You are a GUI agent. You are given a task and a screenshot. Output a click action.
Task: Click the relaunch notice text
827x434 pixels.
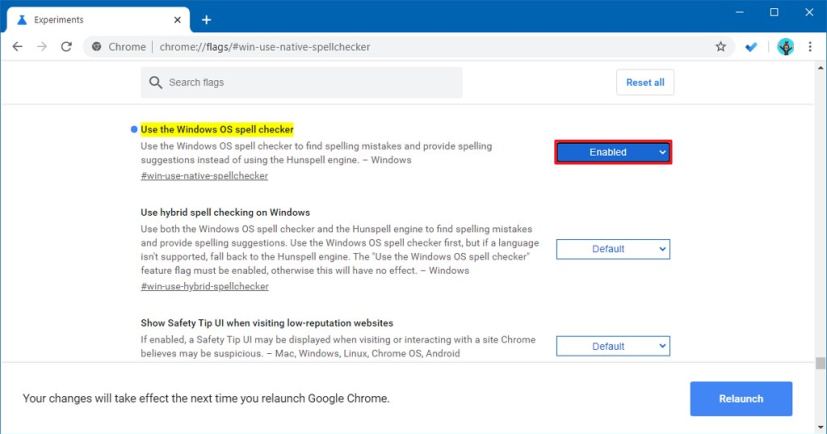[x=206, y=398]
